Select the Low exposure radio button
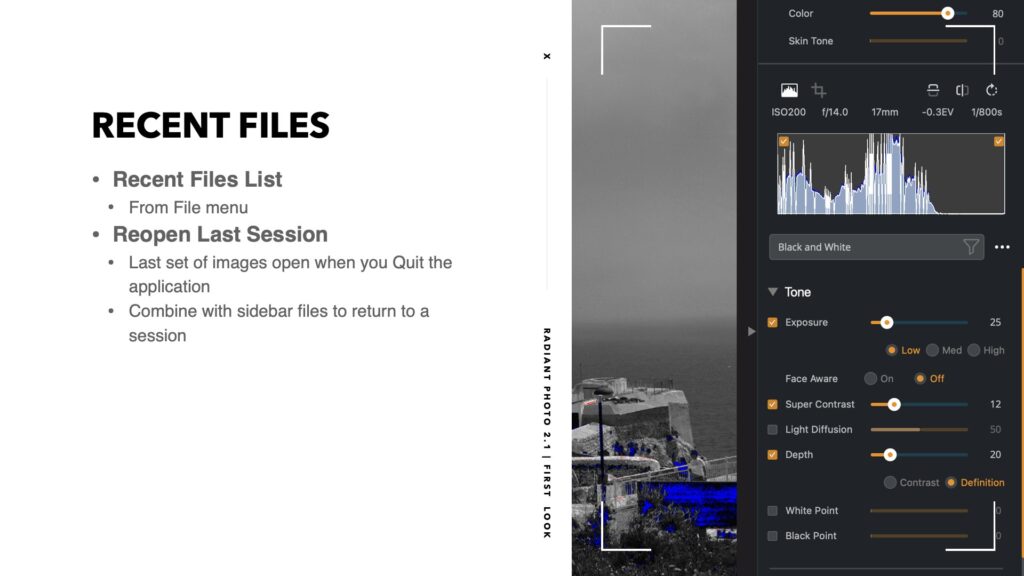1024x576 pixels. (891, 351)
